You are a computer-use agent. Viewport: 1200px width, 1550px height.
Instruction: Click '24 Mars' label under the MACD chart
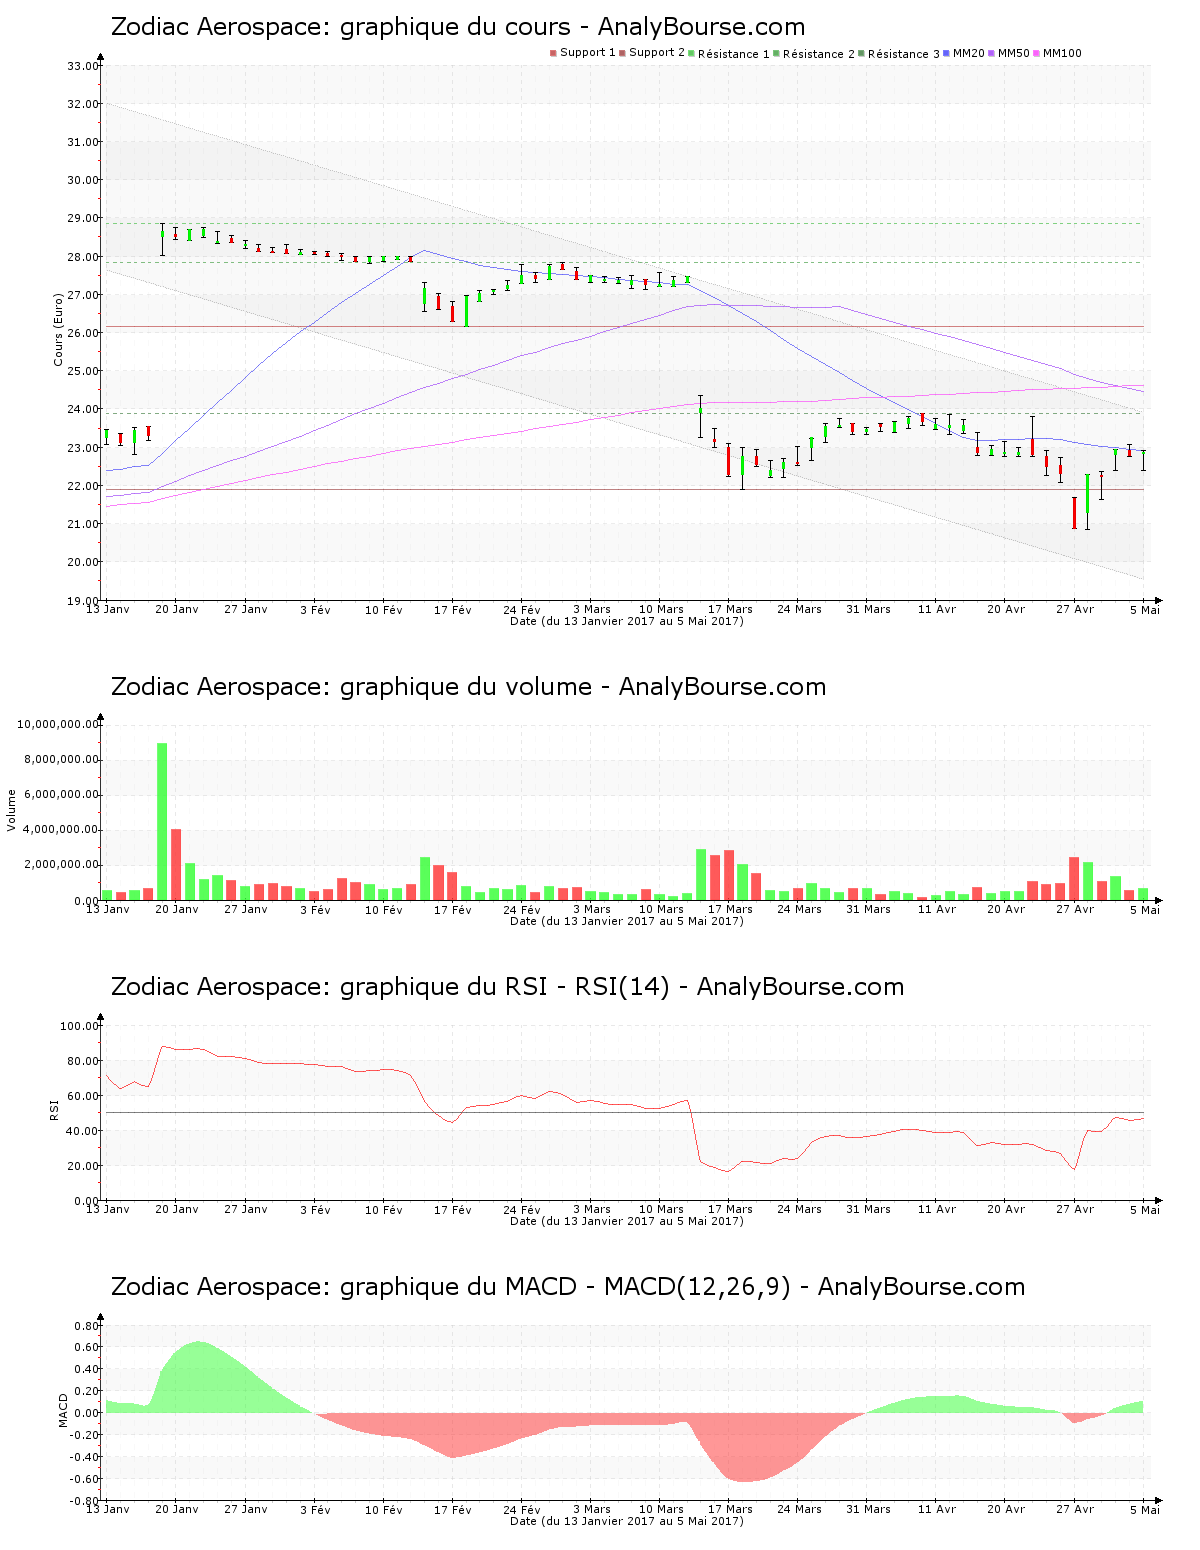[x=799, y=1509]
